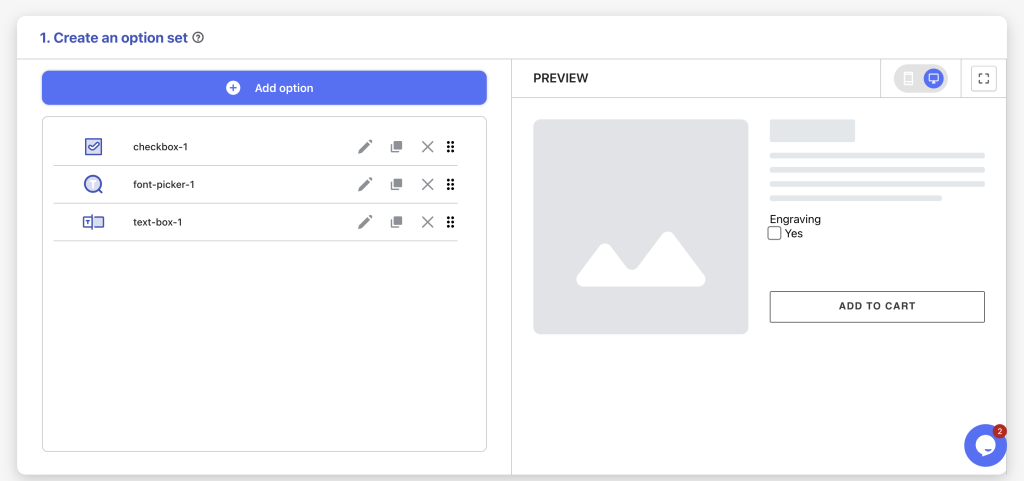
Task: Expand the preview to fullscreen
Action: [984, 78]
